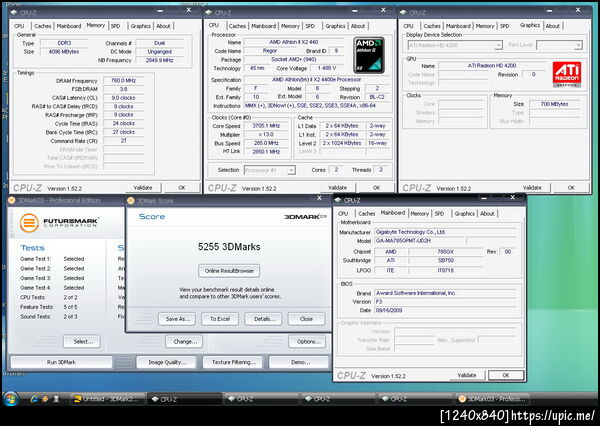Click OK in CPU-Z Mainboard window
The image size is (600, 426).
[506, 375]
